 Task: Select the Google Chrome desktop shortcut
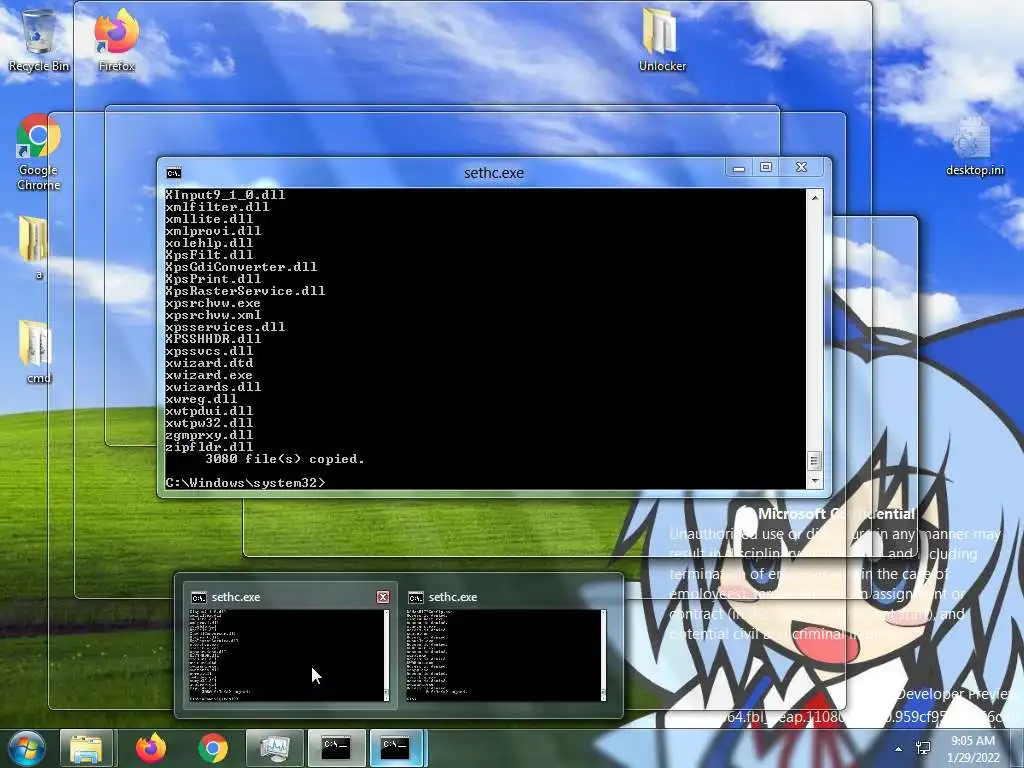click(39, 152)
